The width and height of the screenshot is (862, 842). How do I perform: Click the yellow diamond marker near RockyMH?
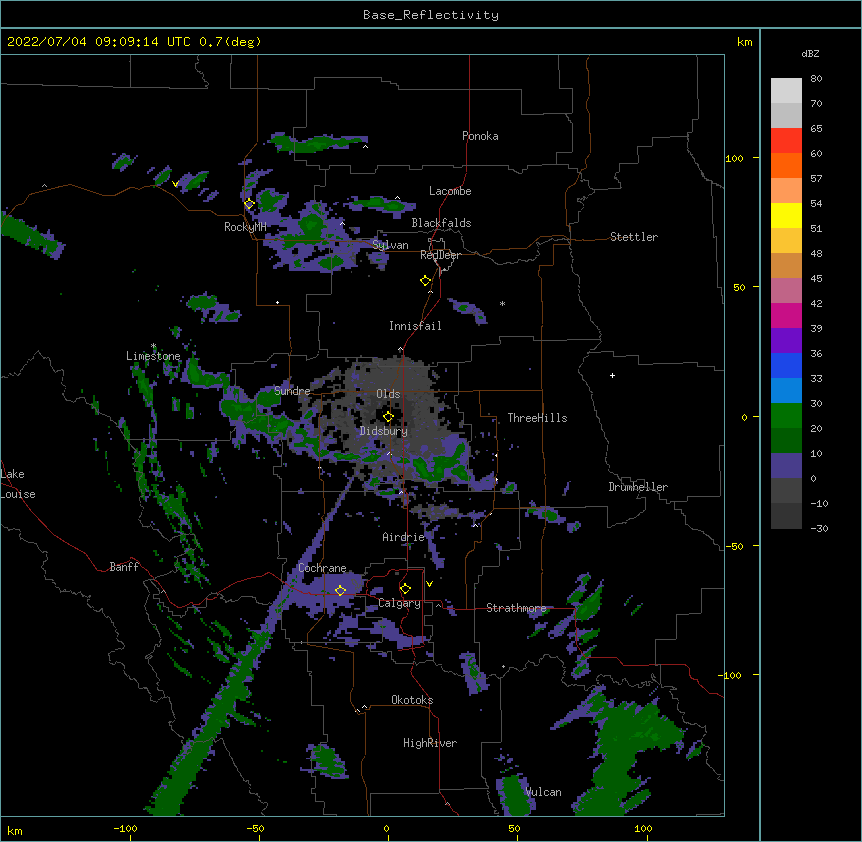(249, 204)
